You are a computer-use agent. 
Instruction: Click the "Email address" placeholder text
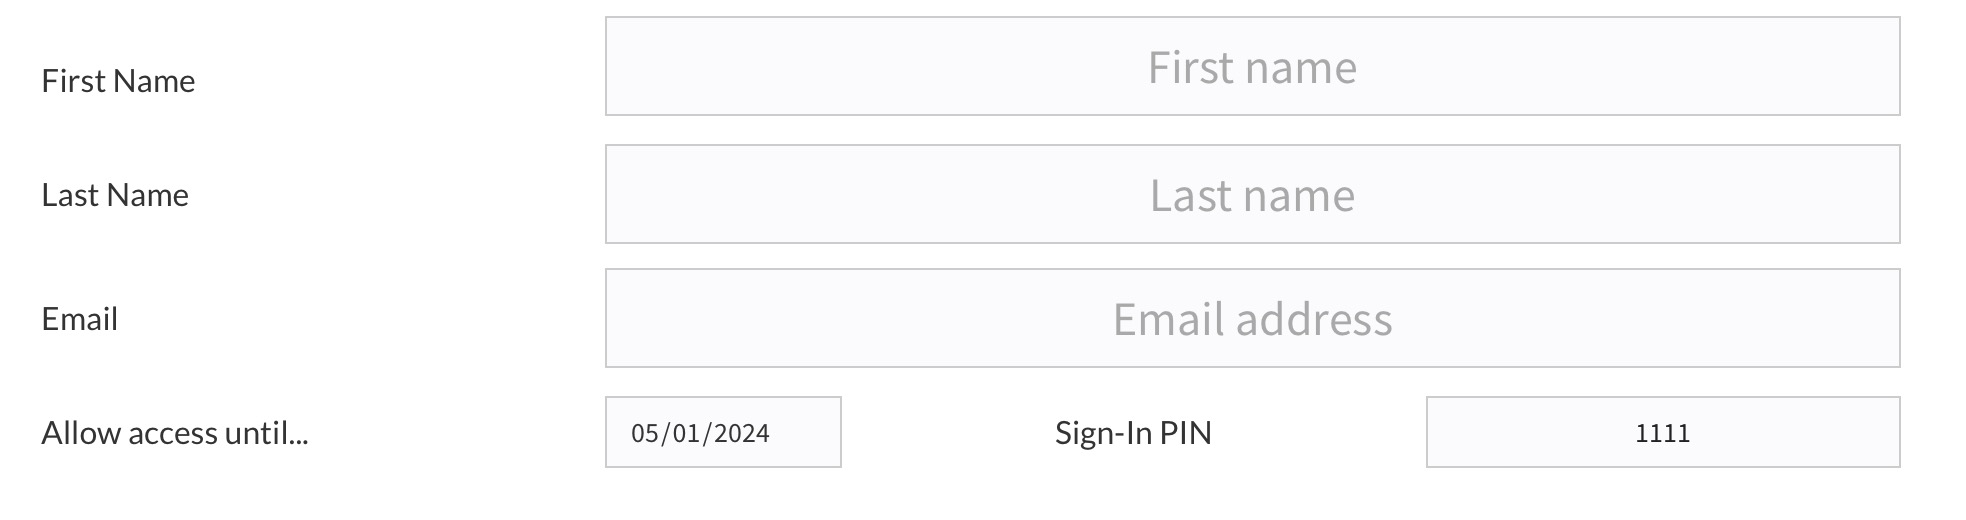point(1252,319)
